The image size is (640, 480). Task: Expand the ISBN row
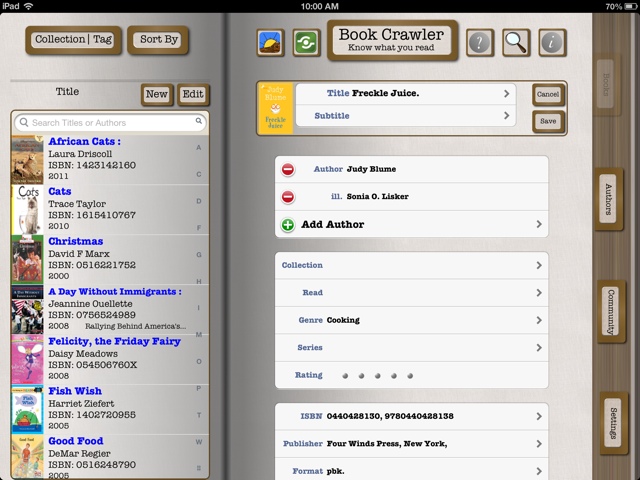[411, 416]
